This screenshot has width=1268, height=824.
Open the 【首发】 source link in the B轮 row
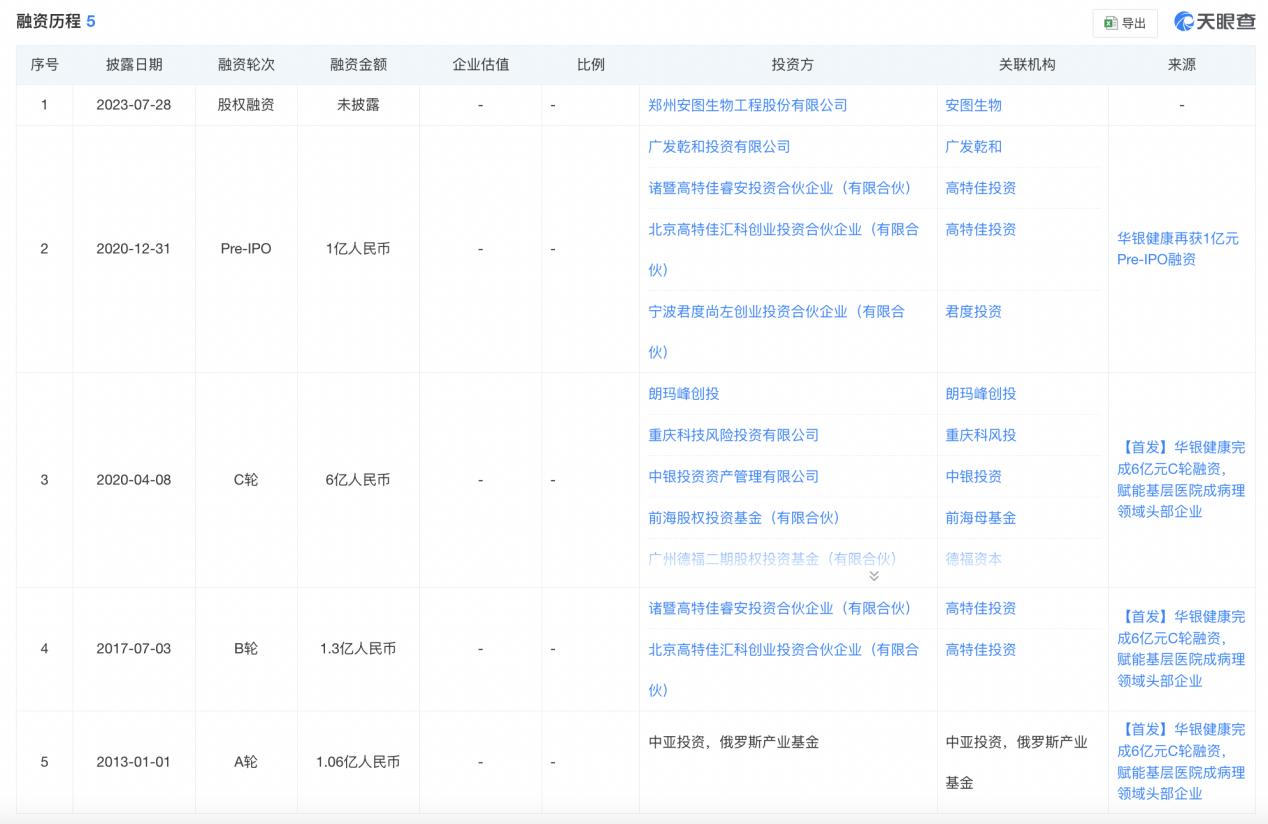pos(1181,648)
